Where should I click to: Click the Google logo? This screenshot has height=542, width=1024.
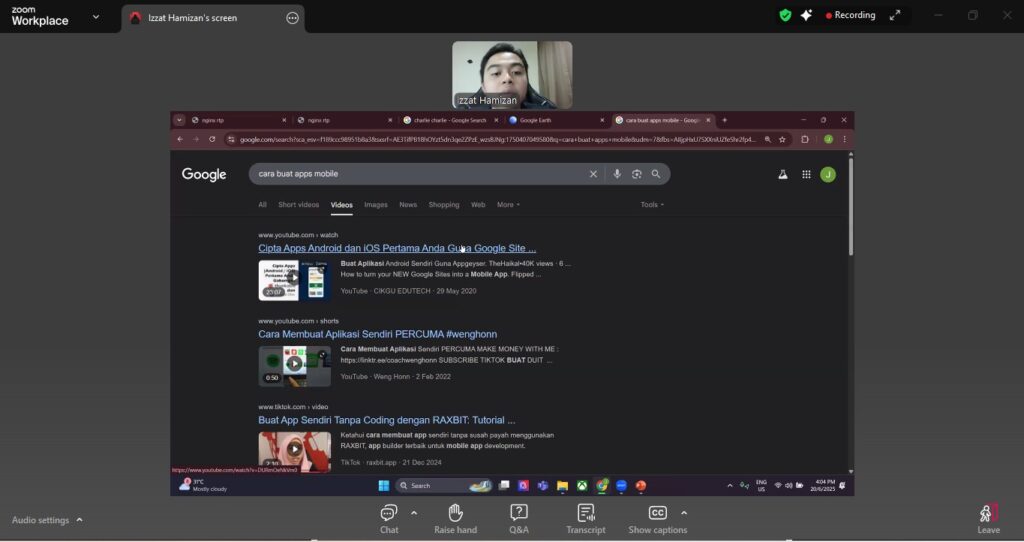(x=204, y=174)
